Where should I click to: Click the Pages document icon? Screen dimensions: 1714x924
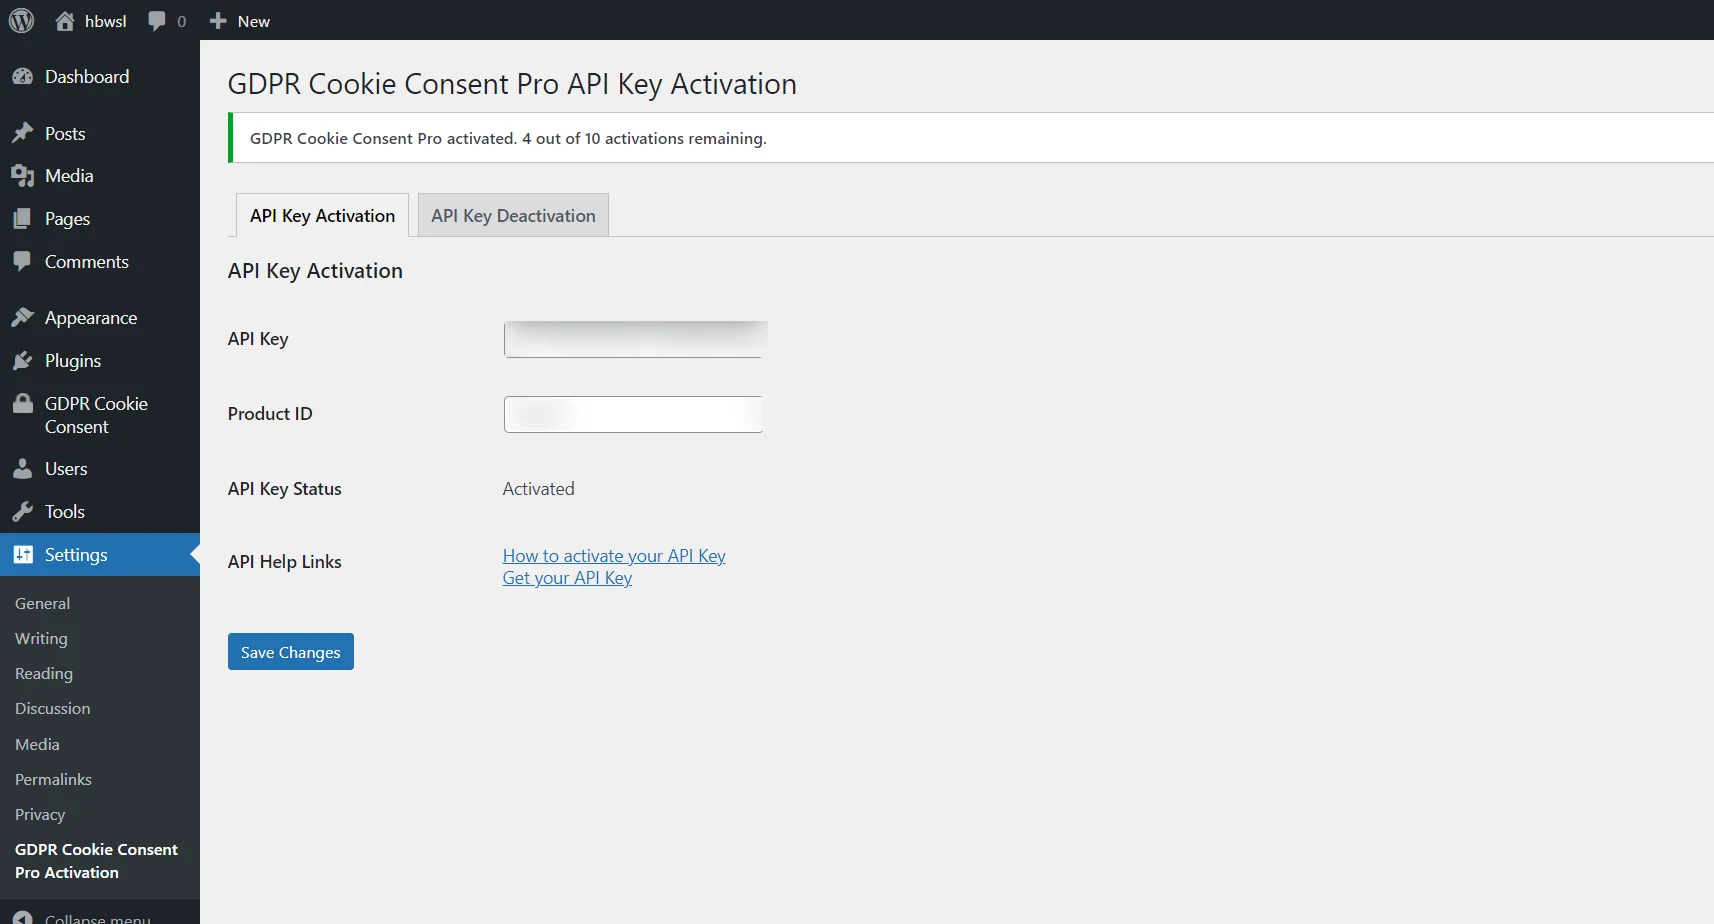pos(24,218)
